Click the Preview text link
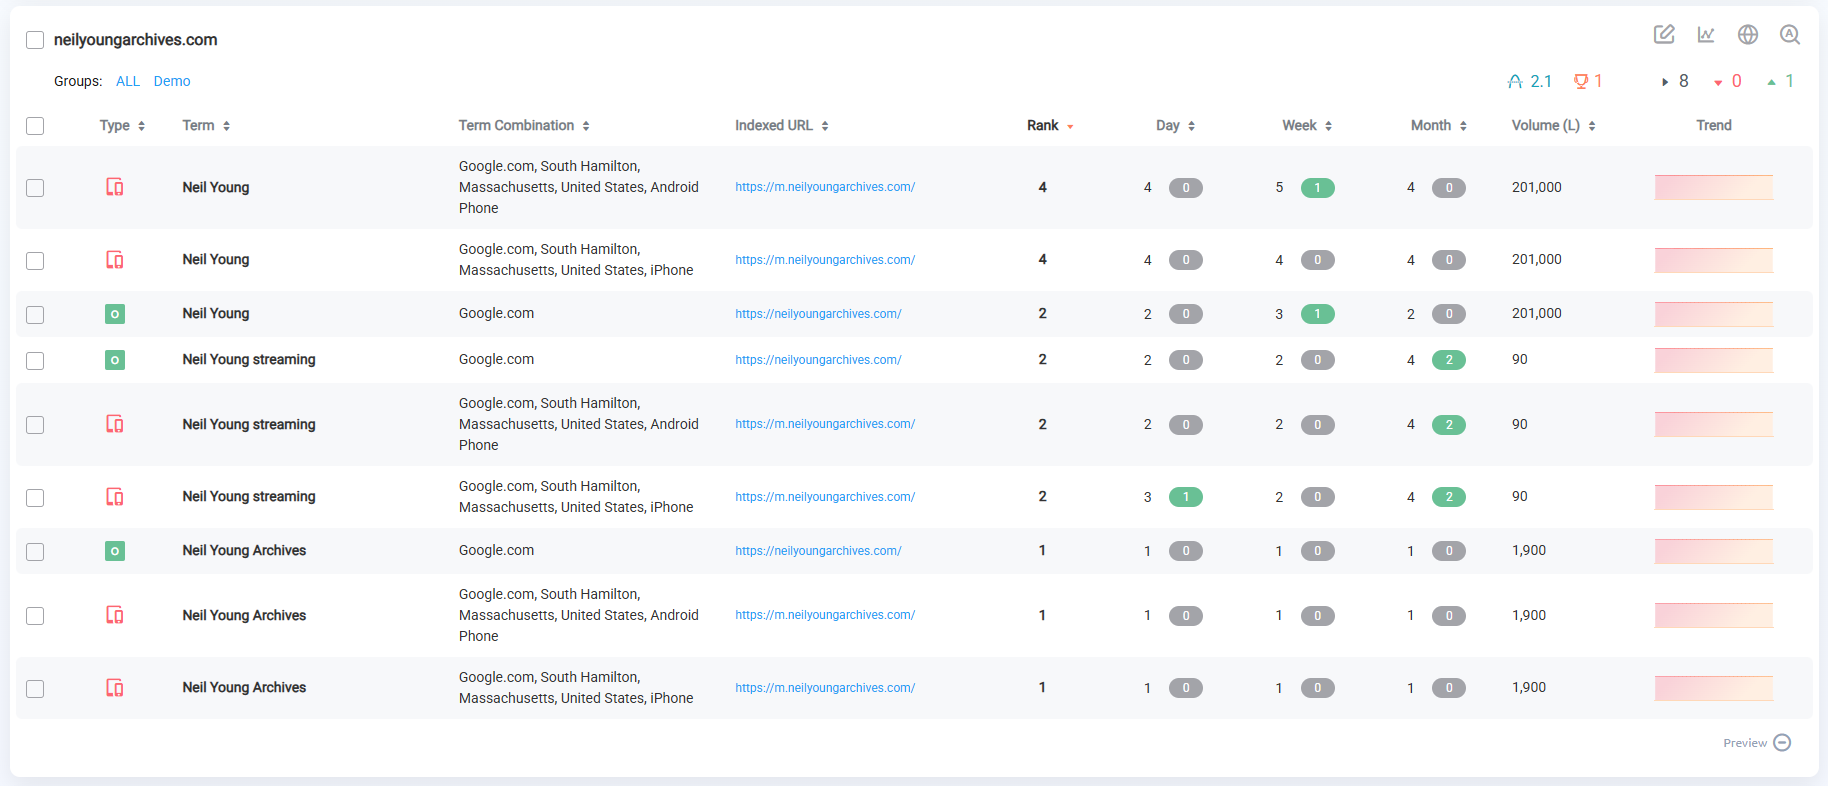The height and width of the screenshot is (786, 1828). (1745, 743)
